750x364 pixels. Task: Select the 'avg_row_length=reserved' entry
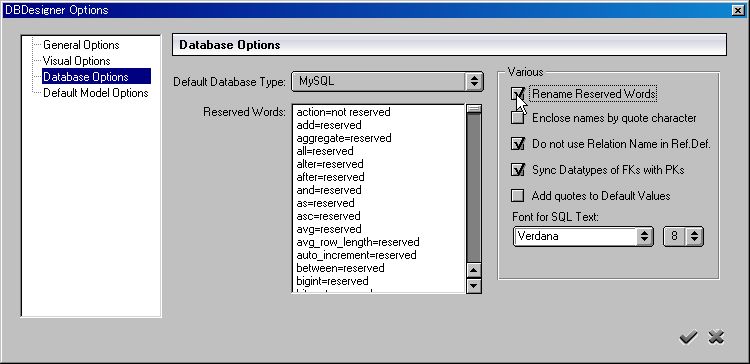click(x=358, y=242)
